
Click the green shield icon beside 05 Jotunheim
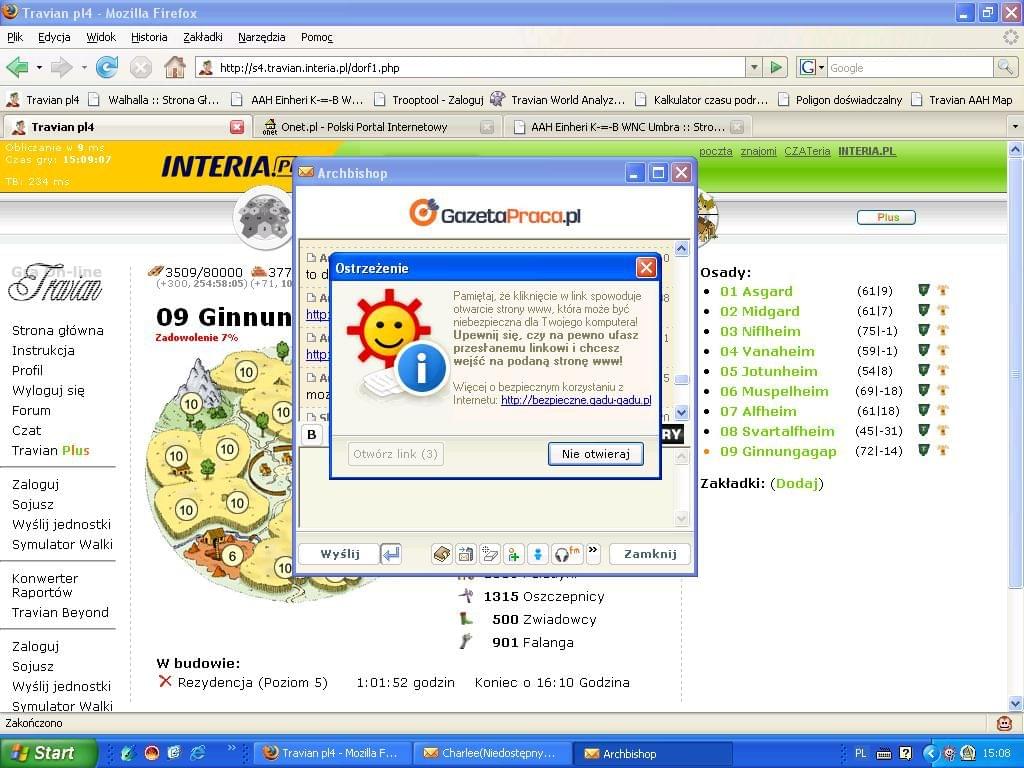[x=923, y=370]
